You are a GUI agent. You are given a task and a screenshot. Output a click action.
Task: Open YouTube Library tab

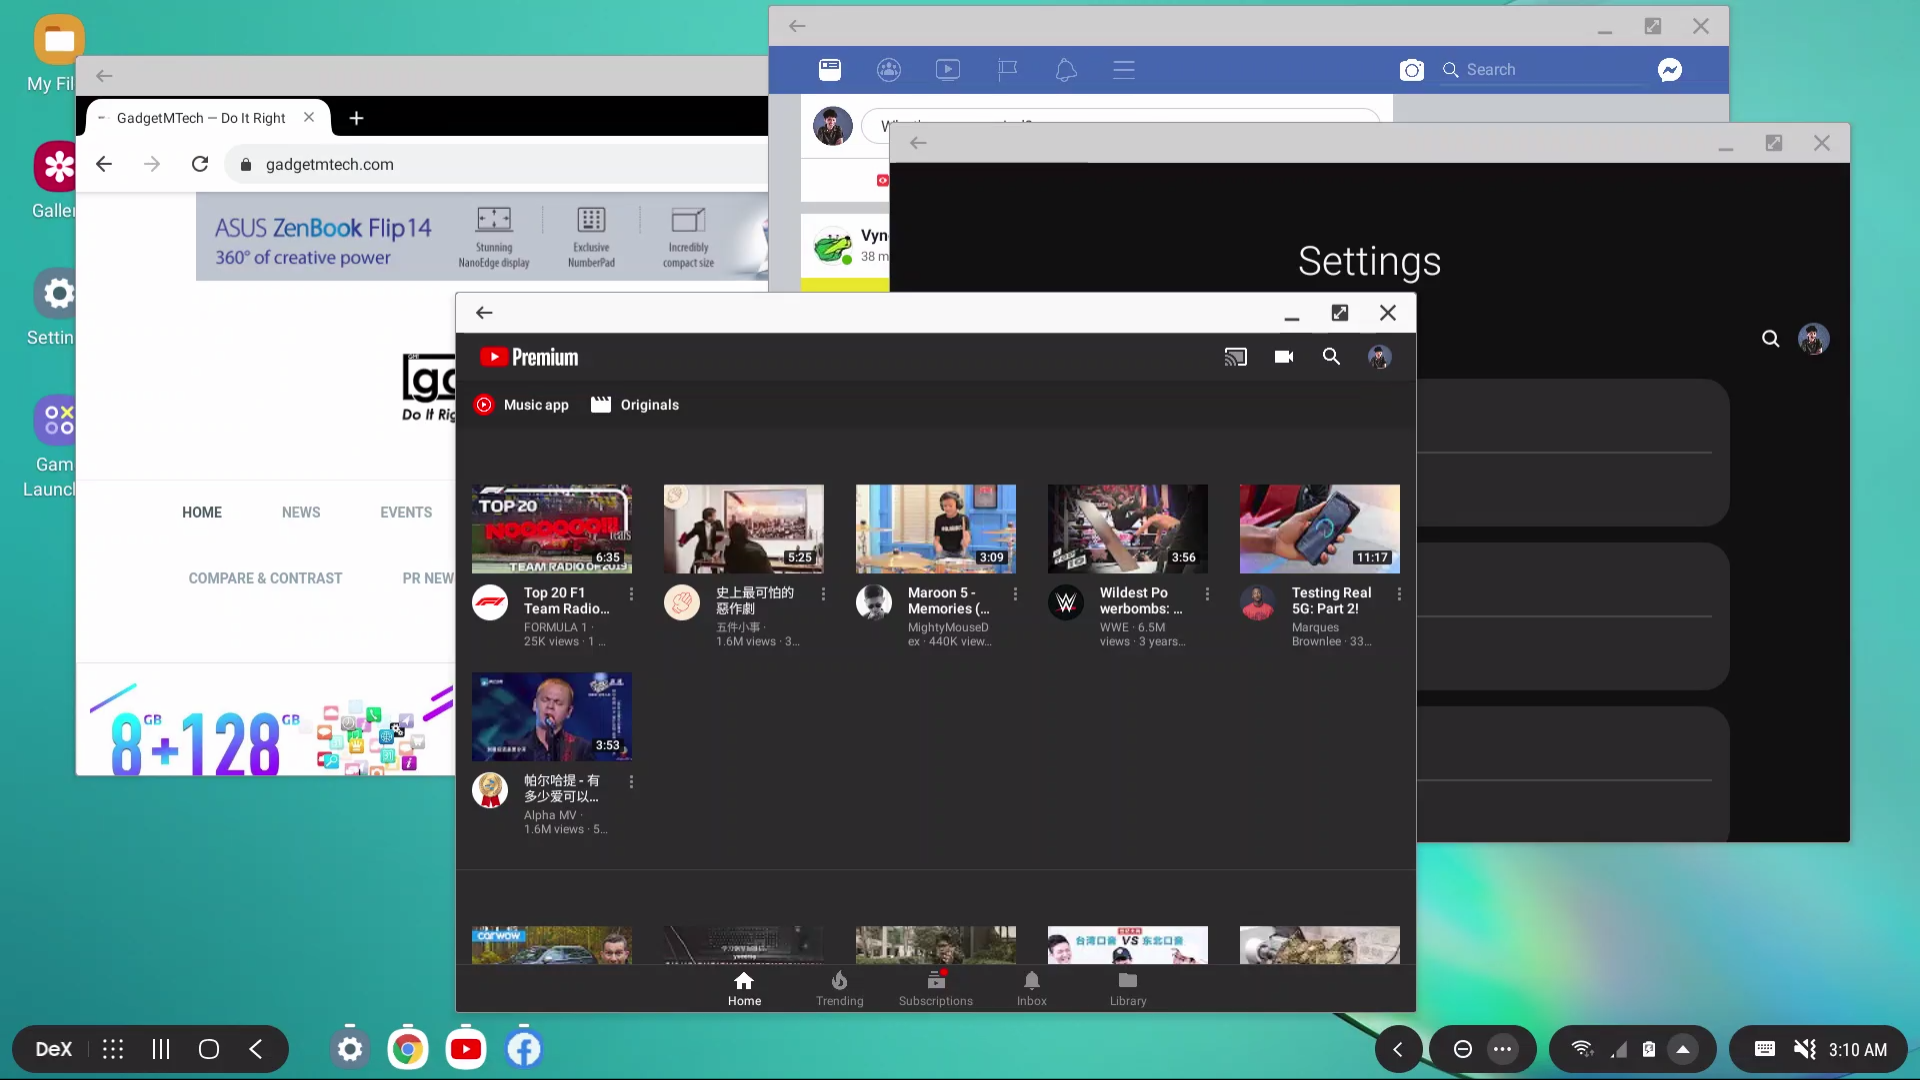[x=1128, y=989]
